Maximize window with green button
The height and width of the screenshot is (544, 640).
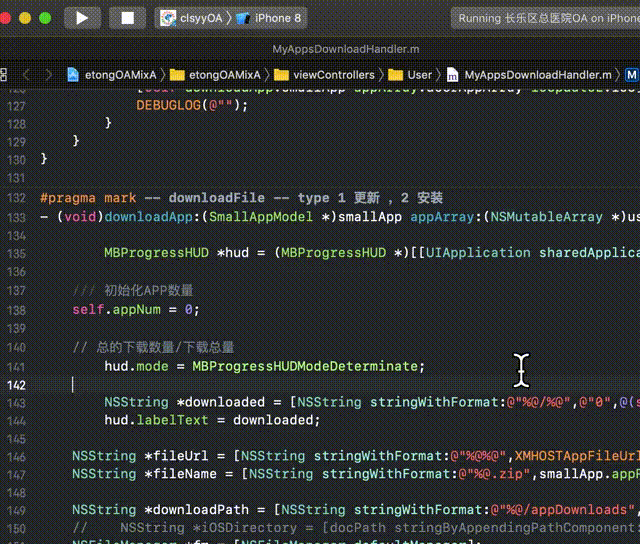point(45,18)
